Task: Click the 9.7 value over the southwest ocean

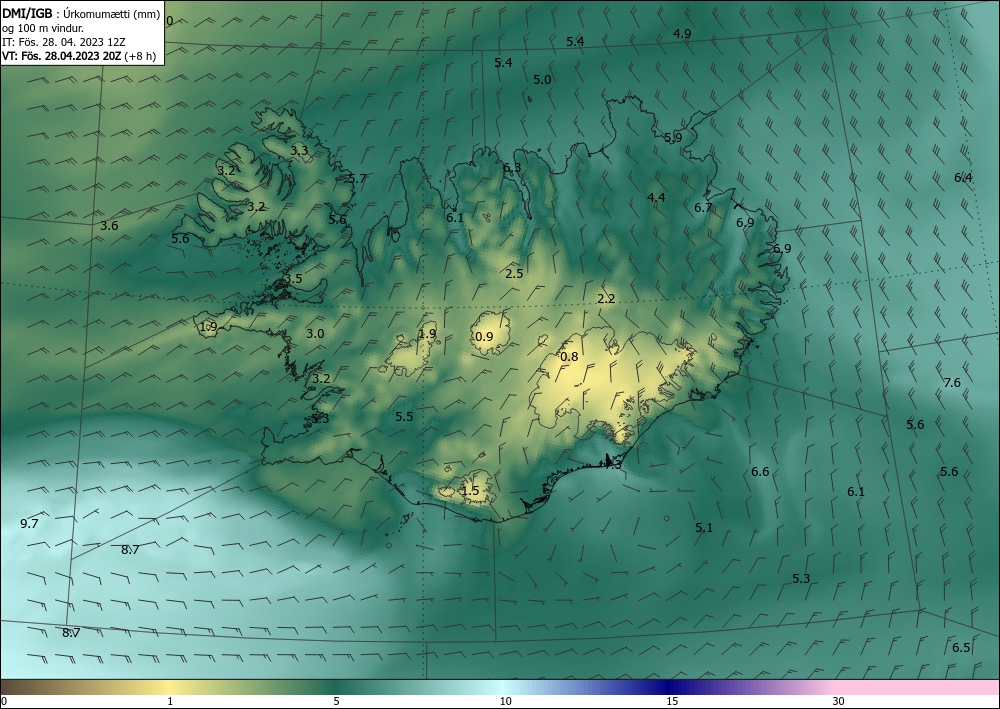Action: 29,523
